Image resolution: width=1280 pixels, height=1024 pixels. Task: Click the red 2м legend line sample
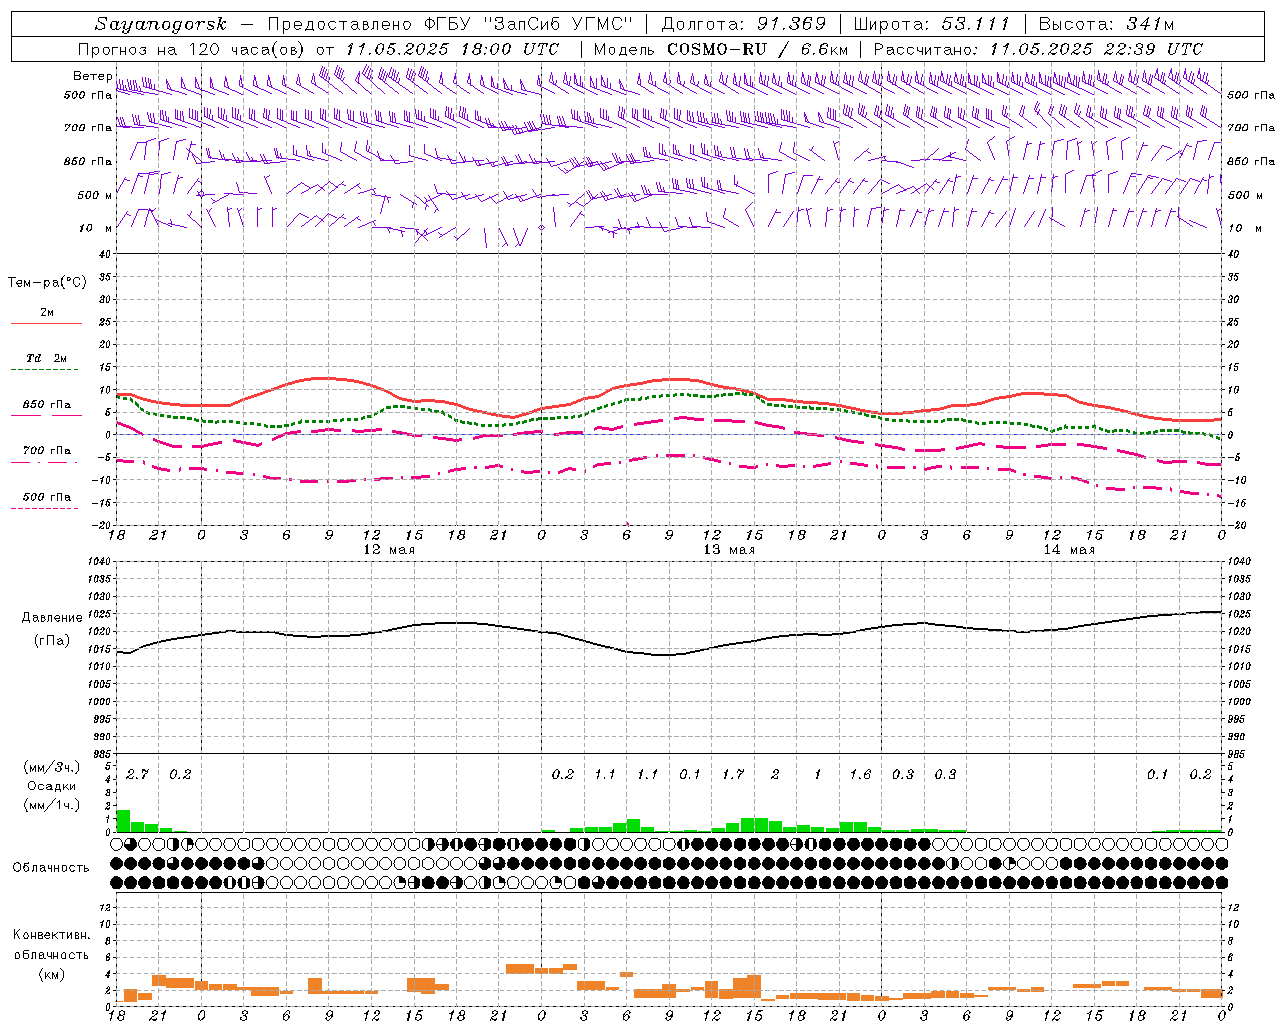tap(46, 323)
